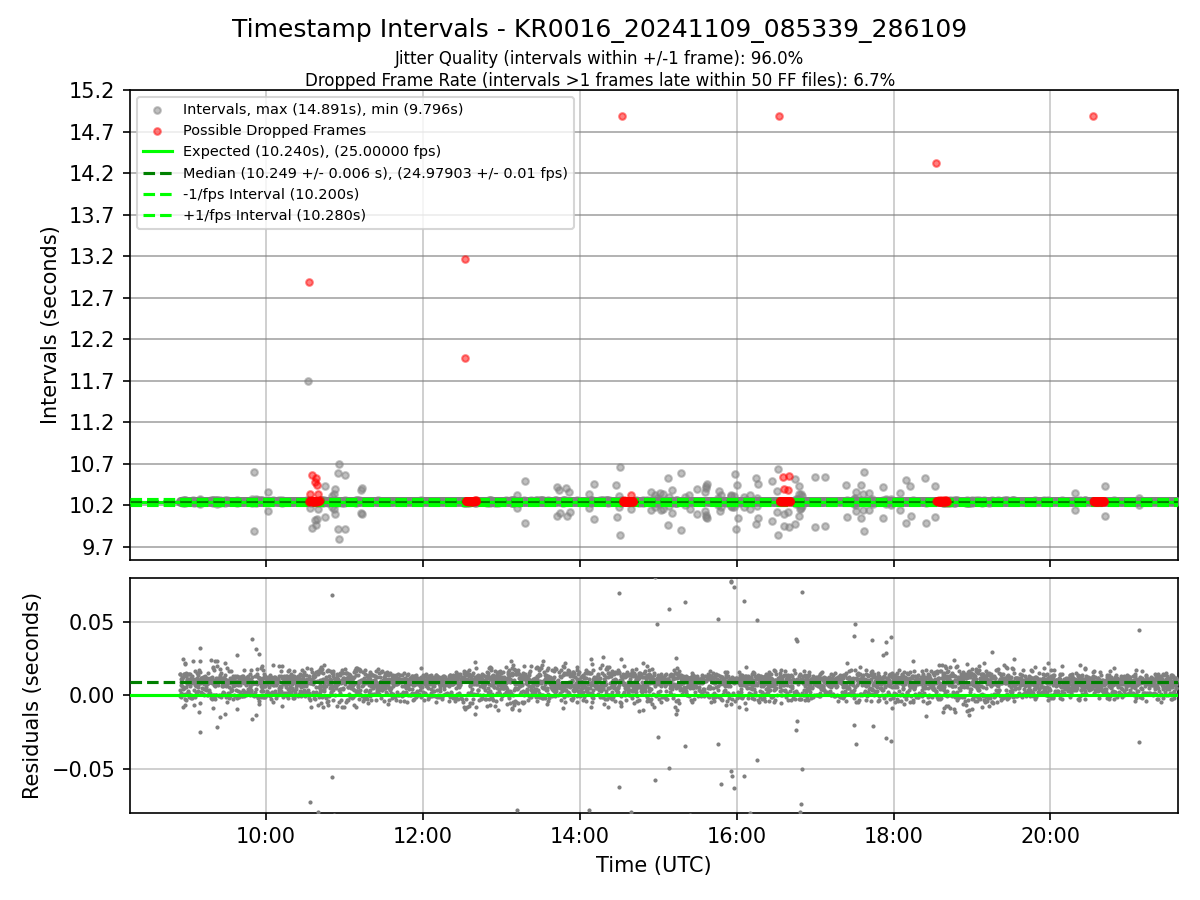Click the red dropped-frame point near 12.9 seconds
This screenshot has width=1200, height=900.
click(309, 282)
